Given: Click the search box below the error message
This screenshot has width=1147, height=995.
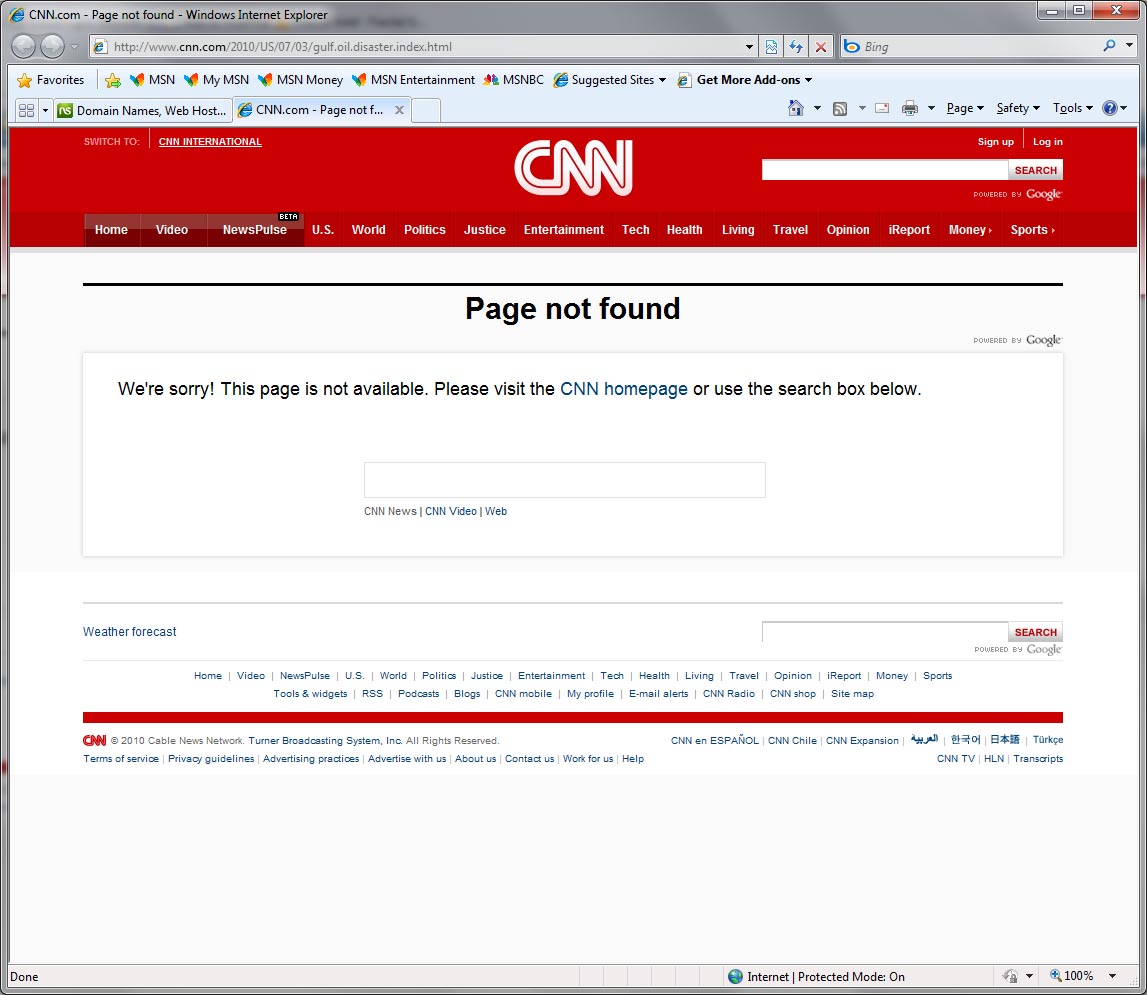Looking at the screenshot, I should point(564,480).
